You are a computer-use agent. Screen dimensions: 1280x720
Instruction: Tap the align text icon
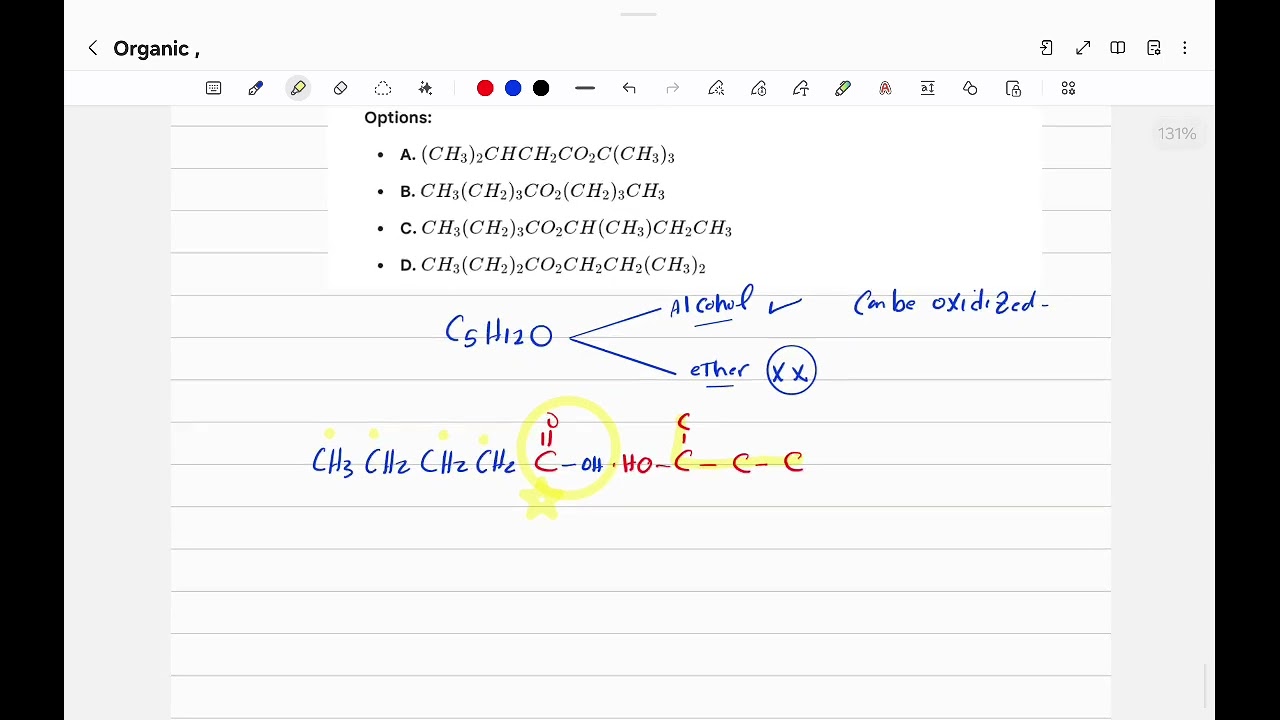(928, 88)
